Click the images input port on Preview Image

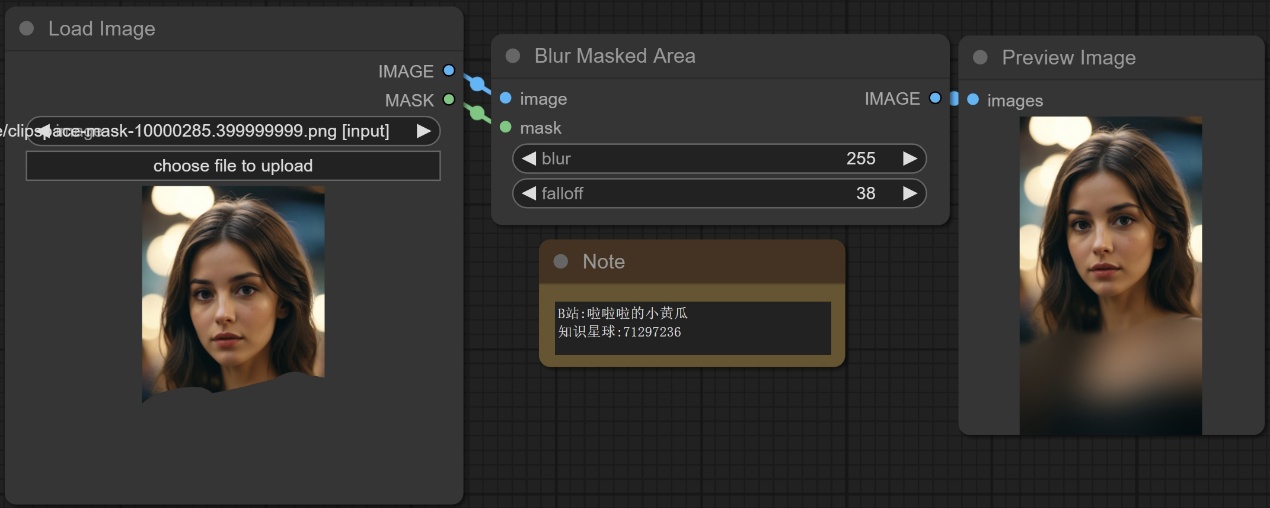tap(973, 100)
